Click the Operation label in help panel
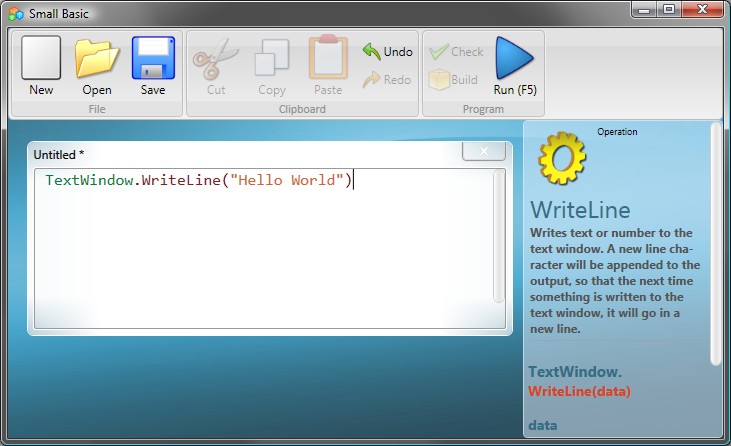The height and width of the screenshot is (446, 731). (617, 132)
